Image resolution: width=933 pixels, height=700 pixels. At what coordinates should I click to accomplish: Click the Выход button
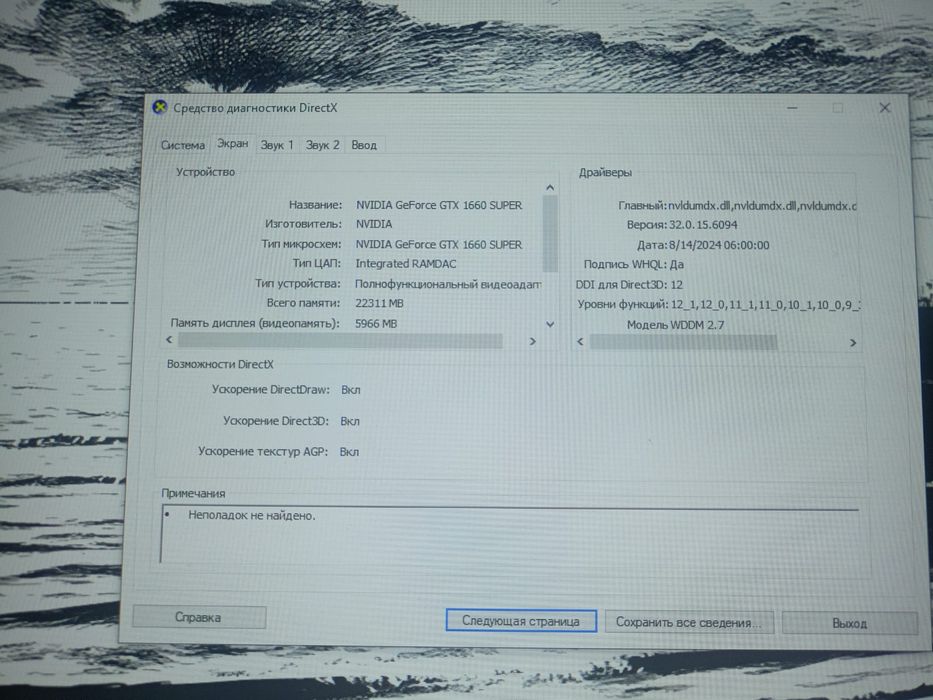849,624
